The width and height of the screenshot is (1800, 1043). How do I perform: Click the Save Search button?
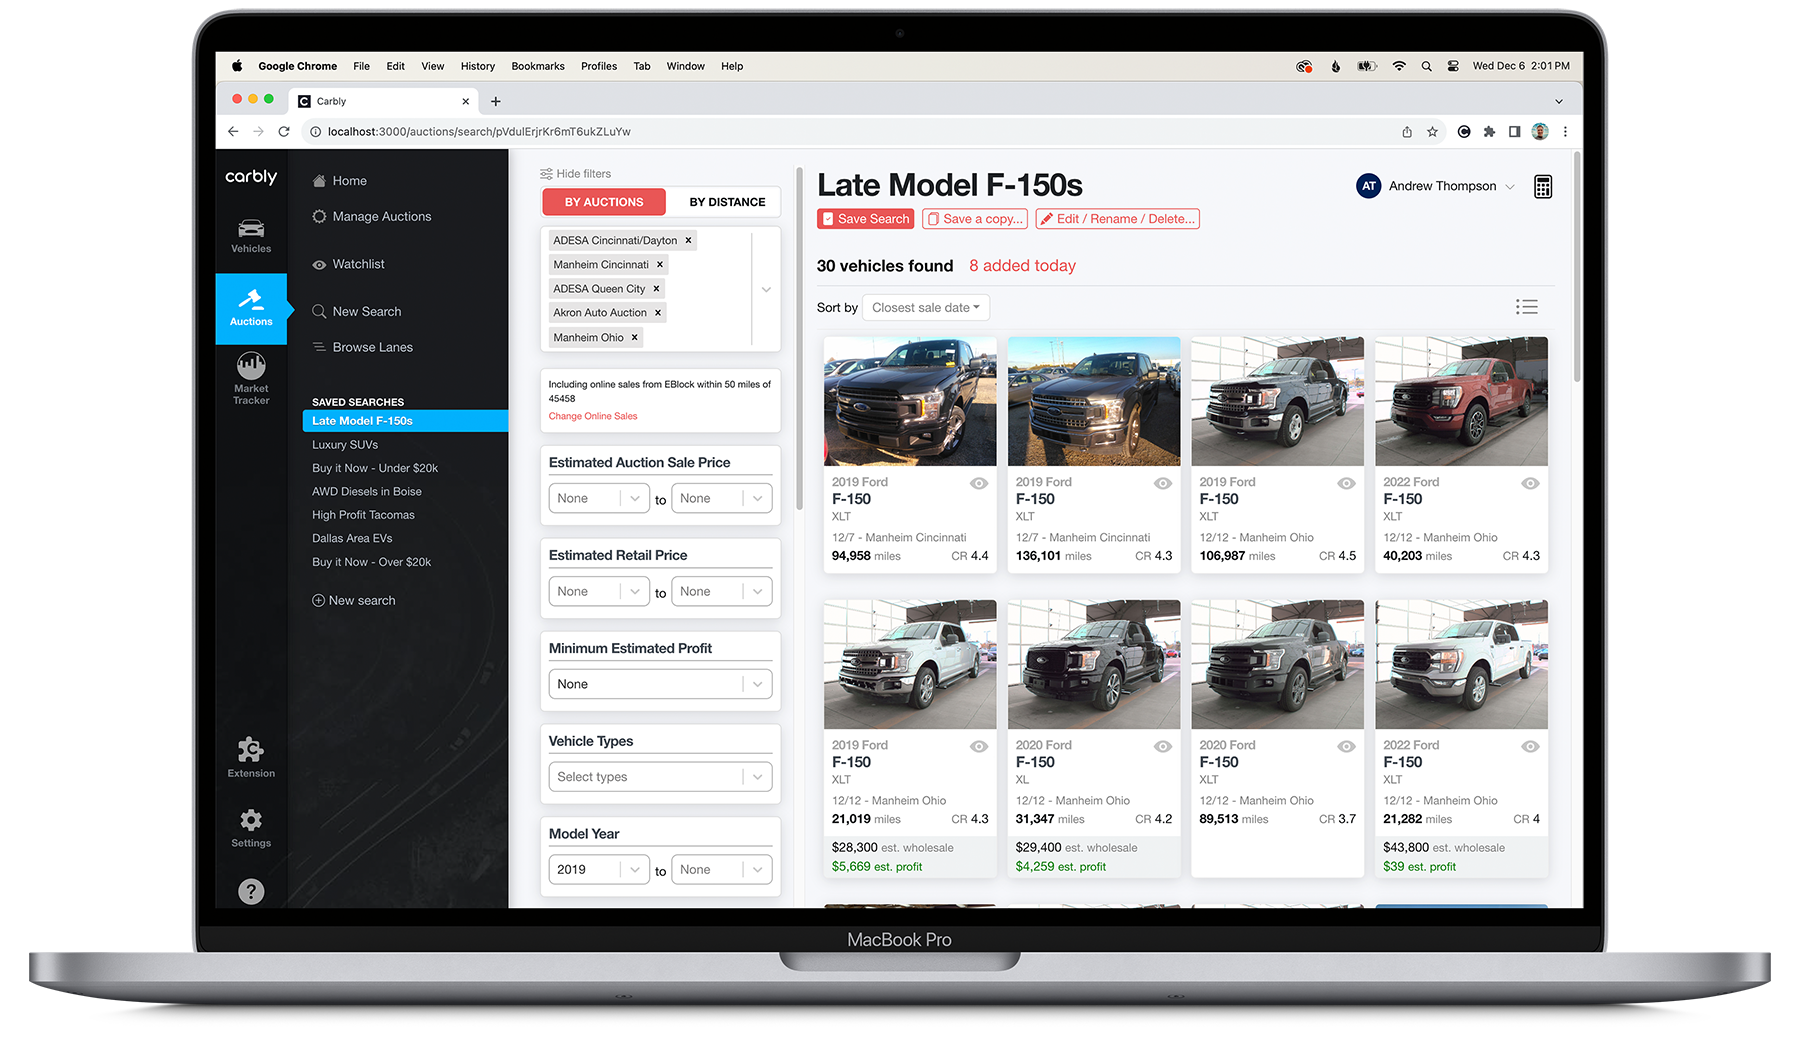864,218
